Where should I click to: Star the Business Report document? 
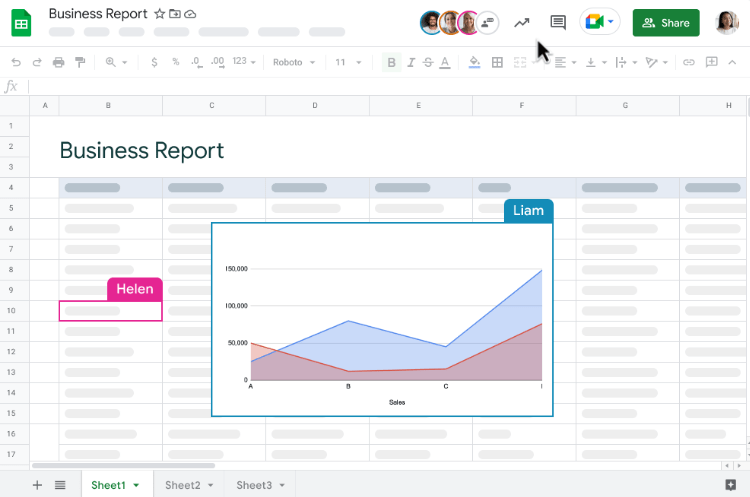(159, 14)
